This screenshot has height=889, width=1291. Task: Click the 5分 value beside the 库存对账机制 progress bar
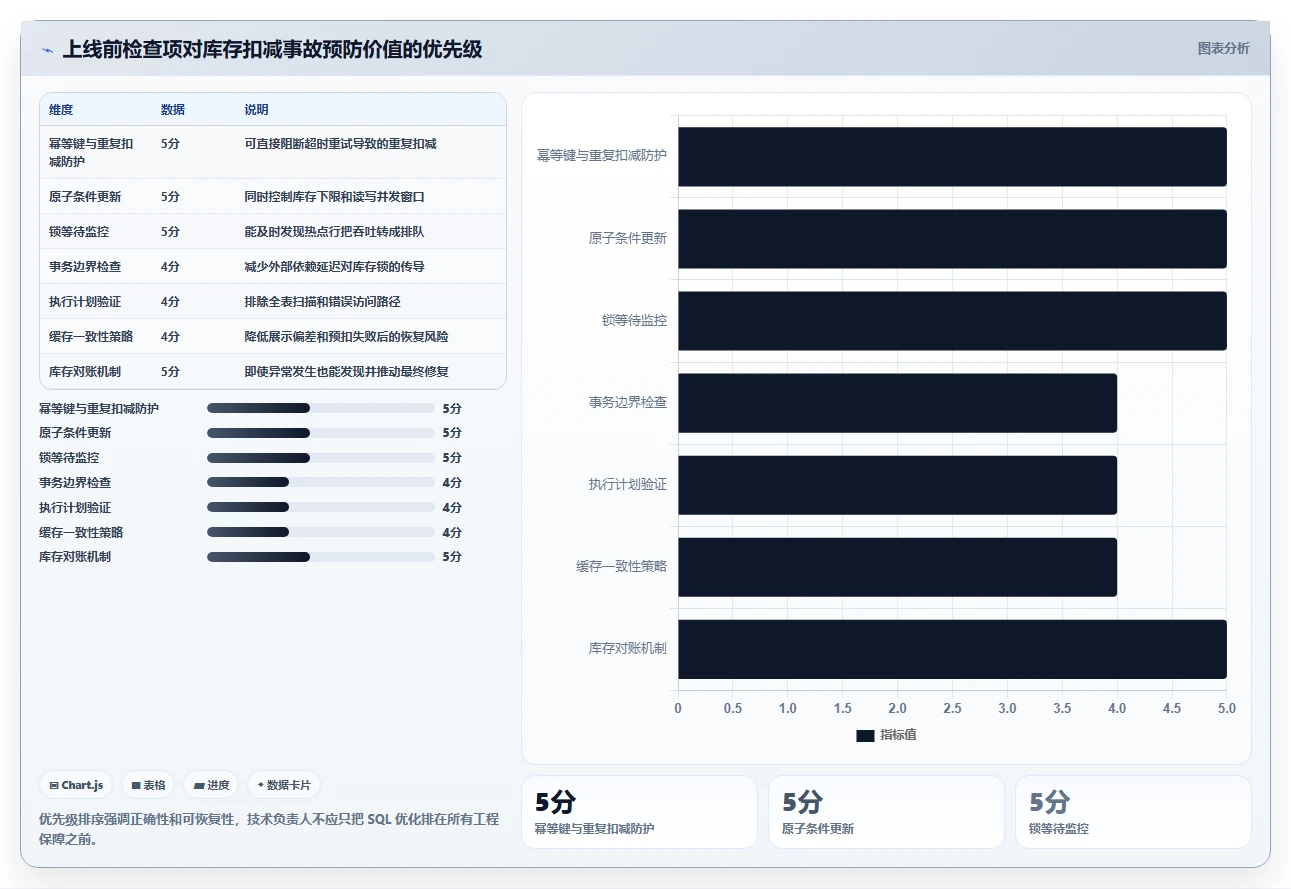[452, 557]
